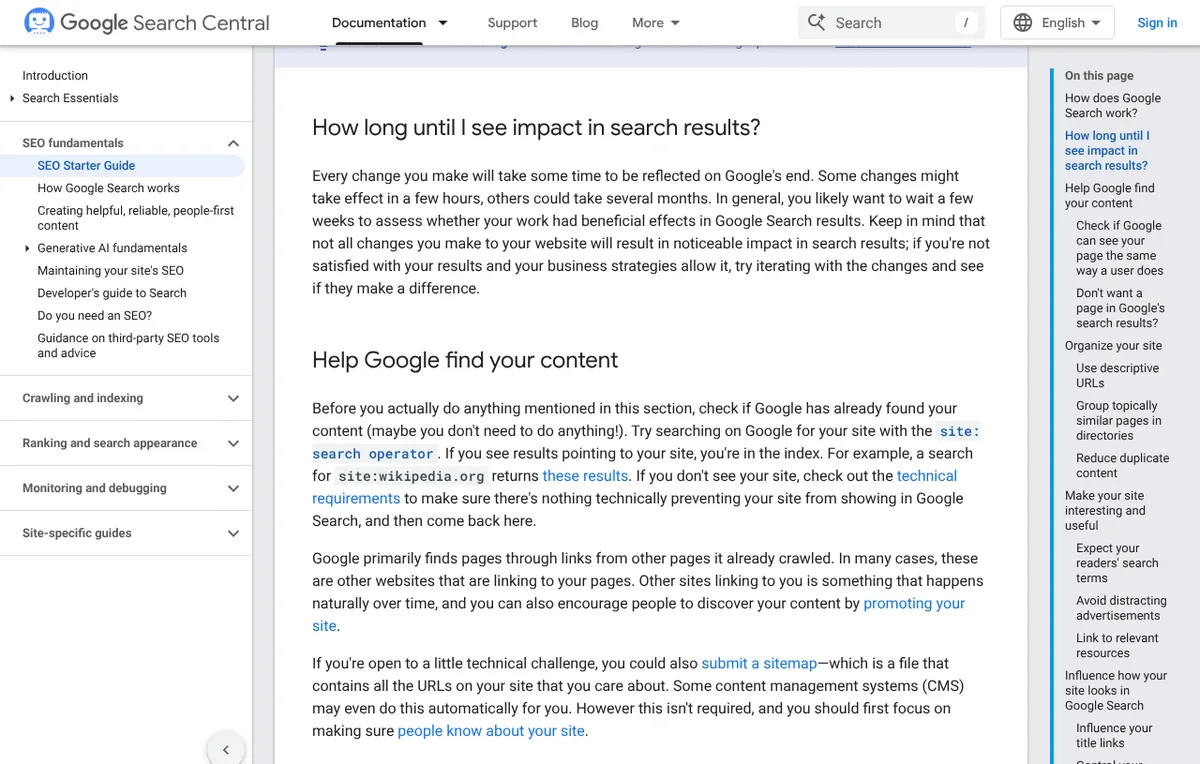The image size is (1200, 764).
Task: Open the English language selector
Action: tap(1057, 22)
